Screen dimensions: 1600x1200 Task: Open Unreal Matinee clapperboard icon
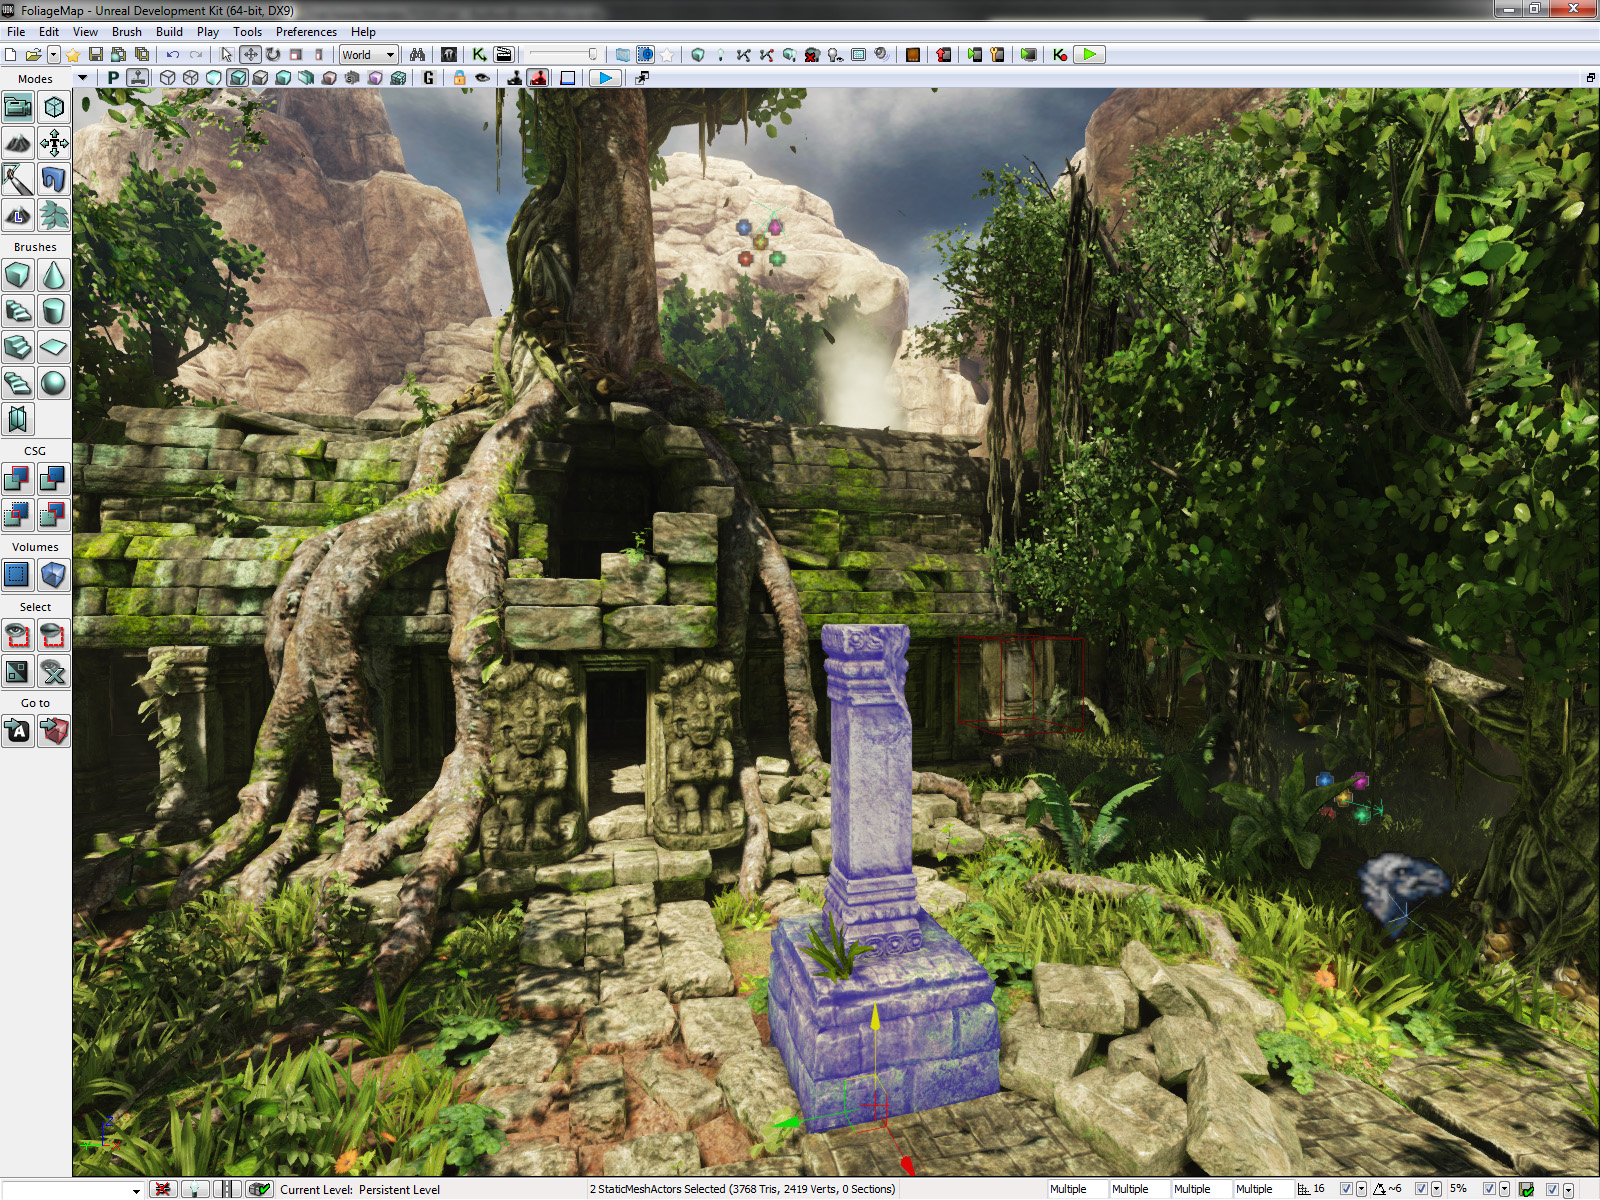(503, 55)
